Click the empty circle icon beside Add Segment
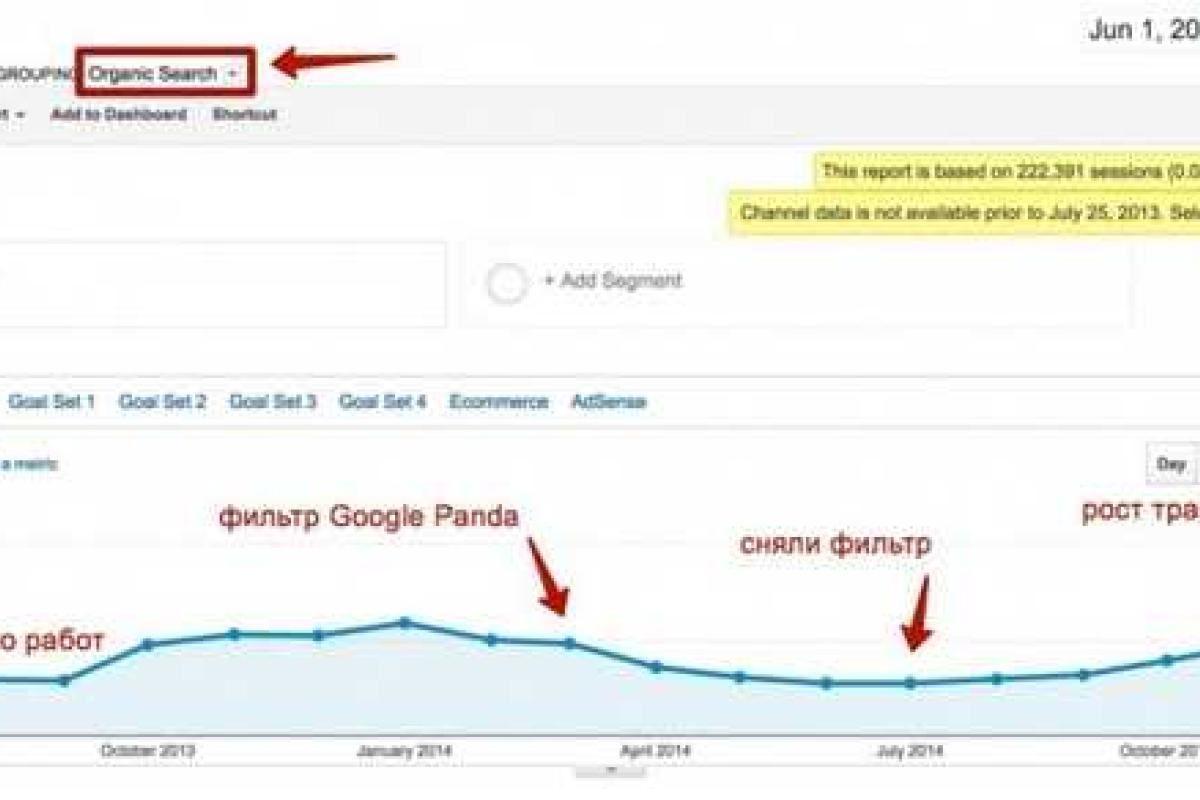1200x800 pixels. pos(507,283)
